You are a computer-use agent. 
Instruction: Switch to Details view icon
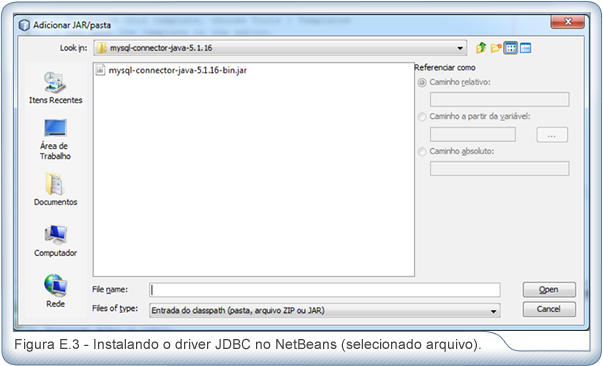click(525, 48)
